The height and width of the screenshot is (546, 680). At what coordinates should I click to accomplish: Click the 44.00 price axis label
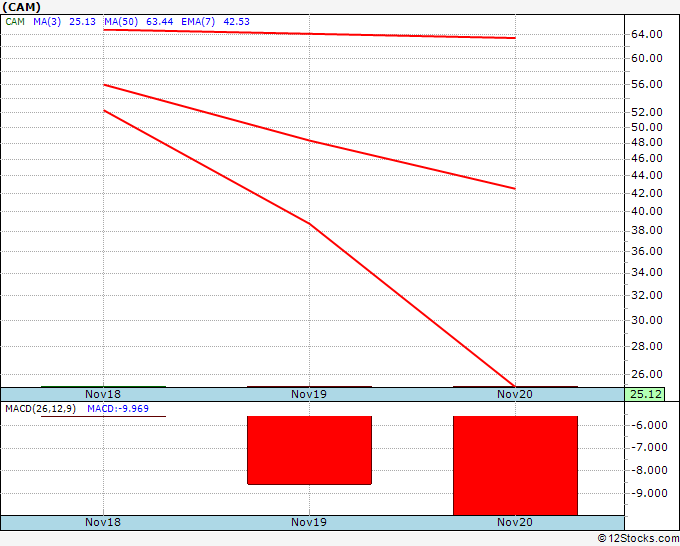647,175
